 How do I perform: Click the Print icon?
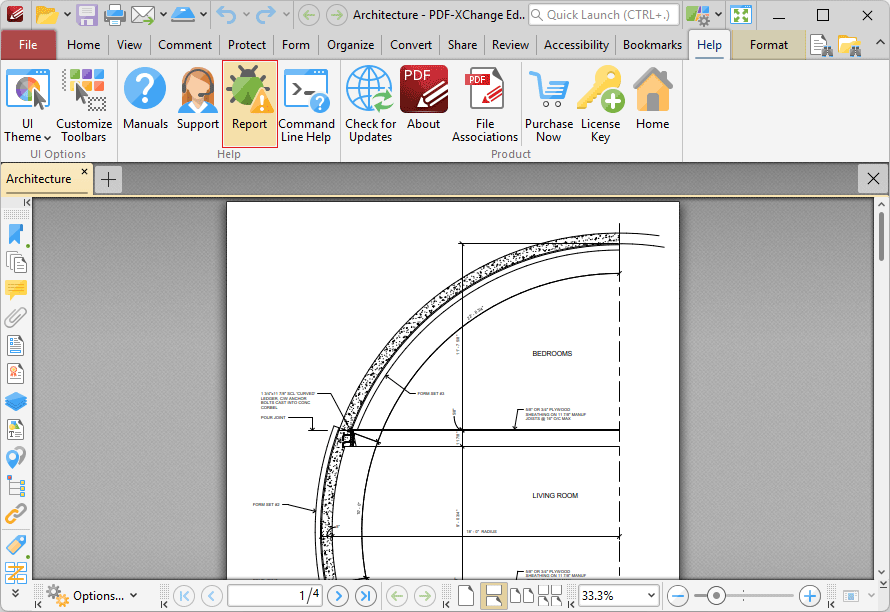[x=115, y=15]
